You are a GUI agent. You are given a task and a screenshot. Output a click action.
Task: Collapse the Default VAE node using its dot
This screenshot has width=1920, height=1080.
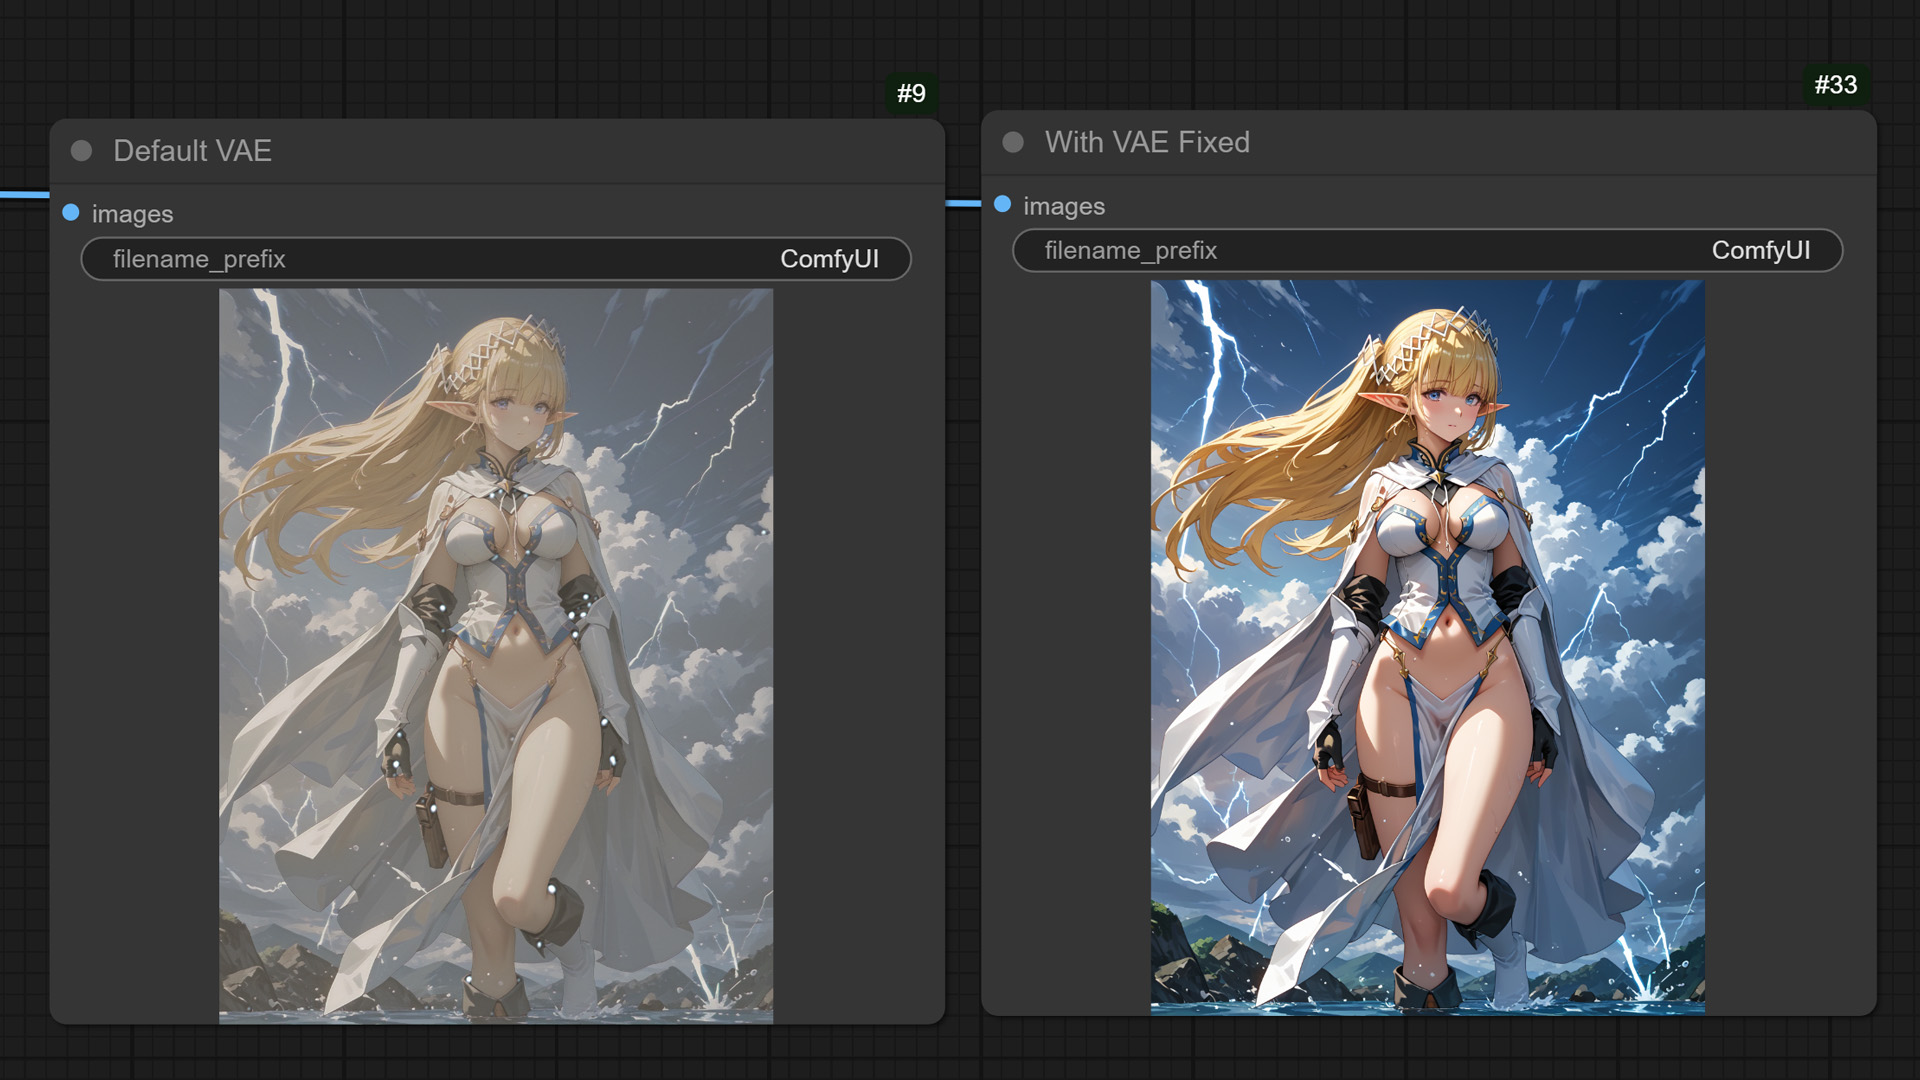pyautogui.click(x=82, y=151)
